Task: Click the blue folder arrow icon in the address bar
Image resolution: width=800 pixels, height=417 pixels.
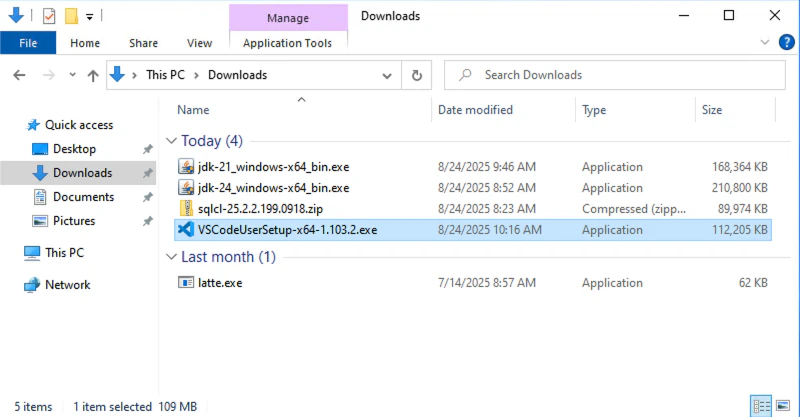Action: [117, 75]
